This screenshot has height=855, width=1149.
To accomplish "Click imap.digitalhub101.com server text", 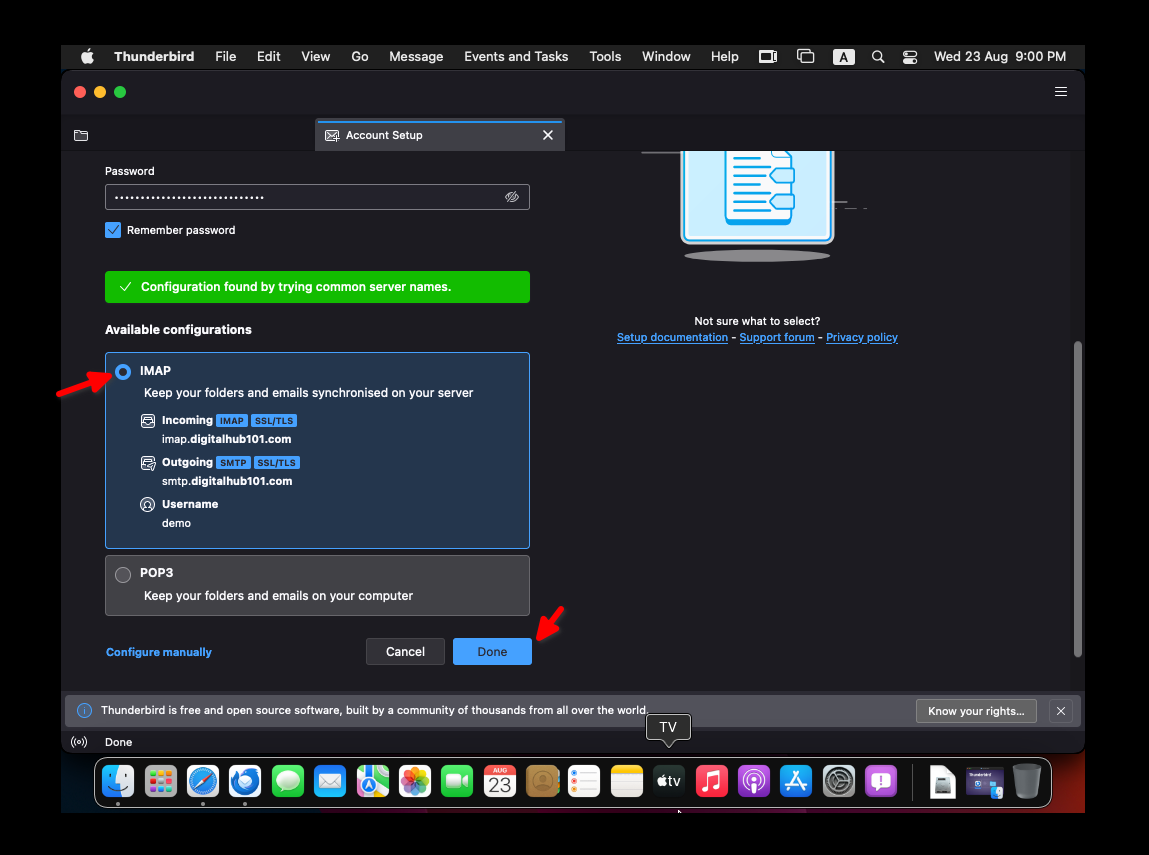I will pos(226,439).
